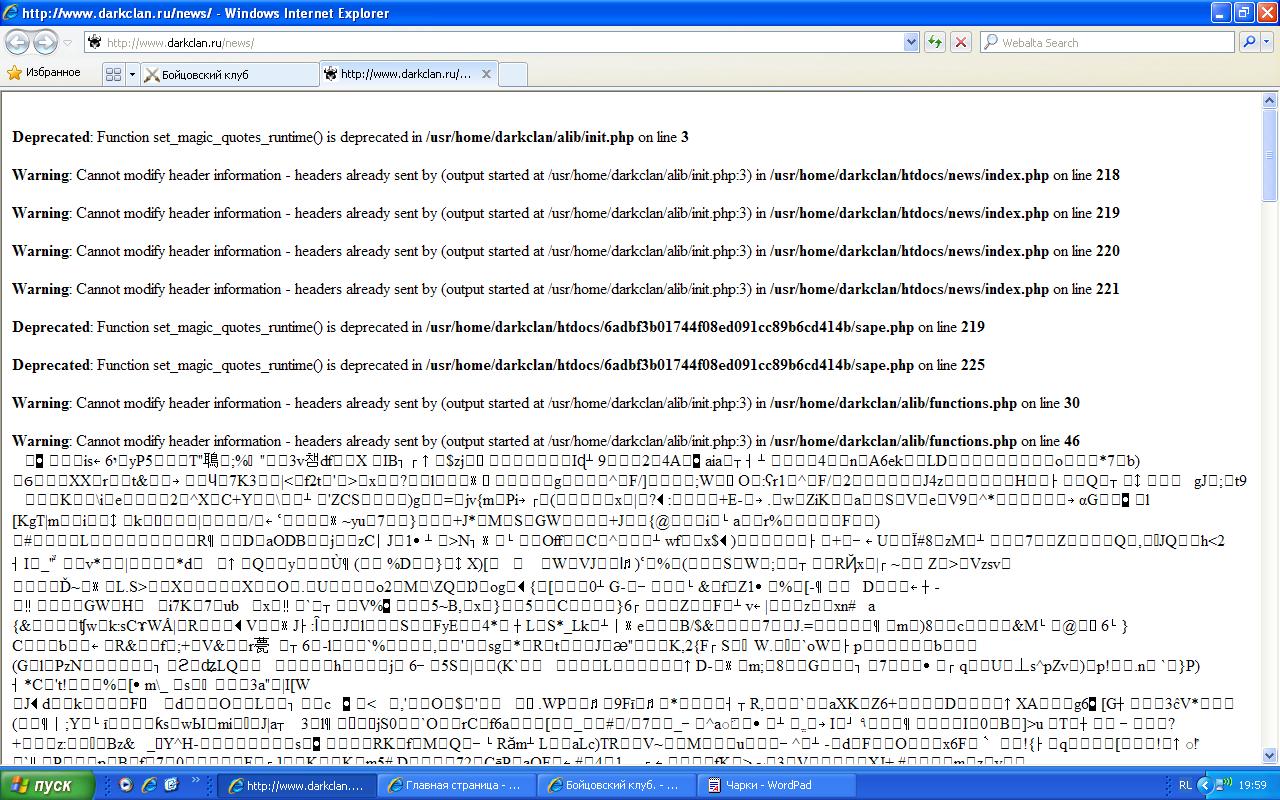The image size is (1280, 800).
Task: Click path /usr/home/darkclan/alib/init.php in first Deprecated line
Action: point(530,137)
